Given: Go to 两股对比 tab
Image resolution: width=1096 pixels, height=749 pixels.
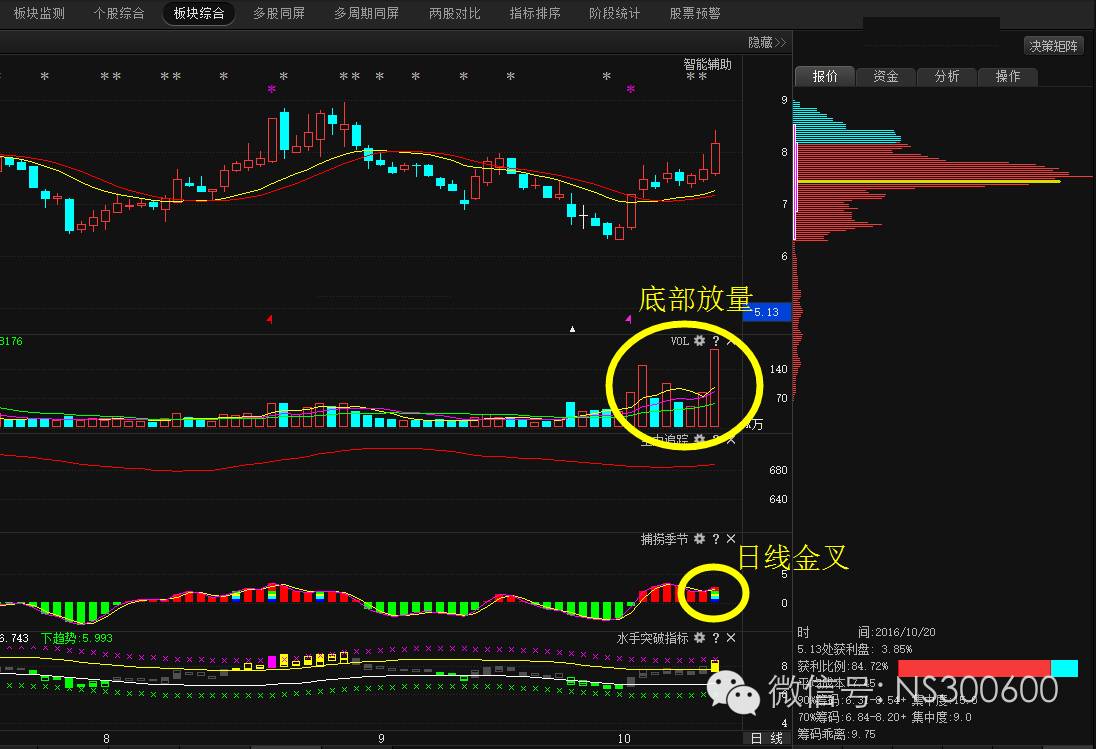Looking at the screenshot, I should (x=455, y=13).
